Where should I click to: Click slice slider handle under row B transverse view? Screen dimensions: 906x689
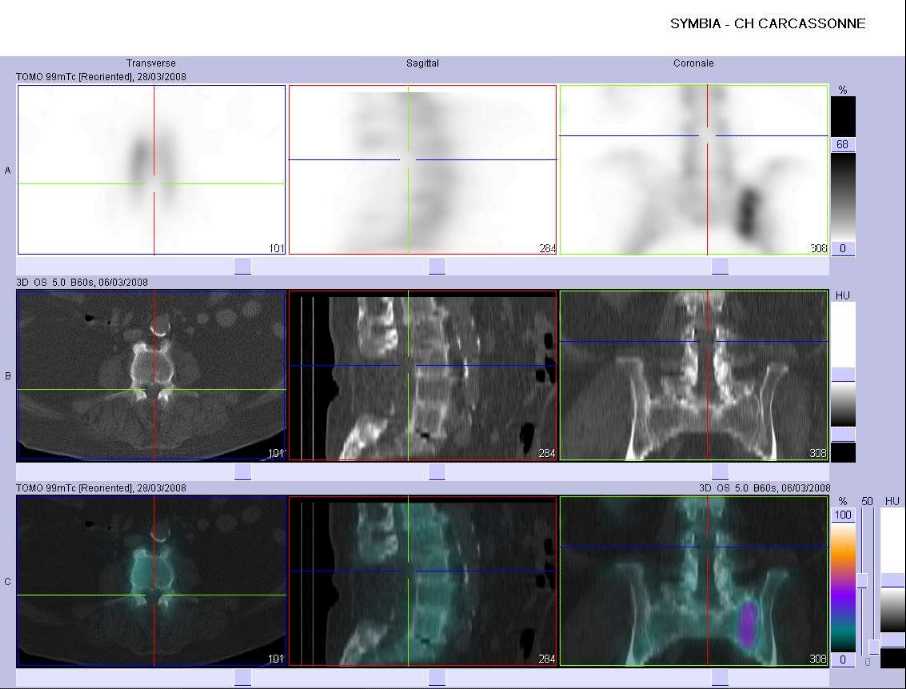tap(243, 472)
